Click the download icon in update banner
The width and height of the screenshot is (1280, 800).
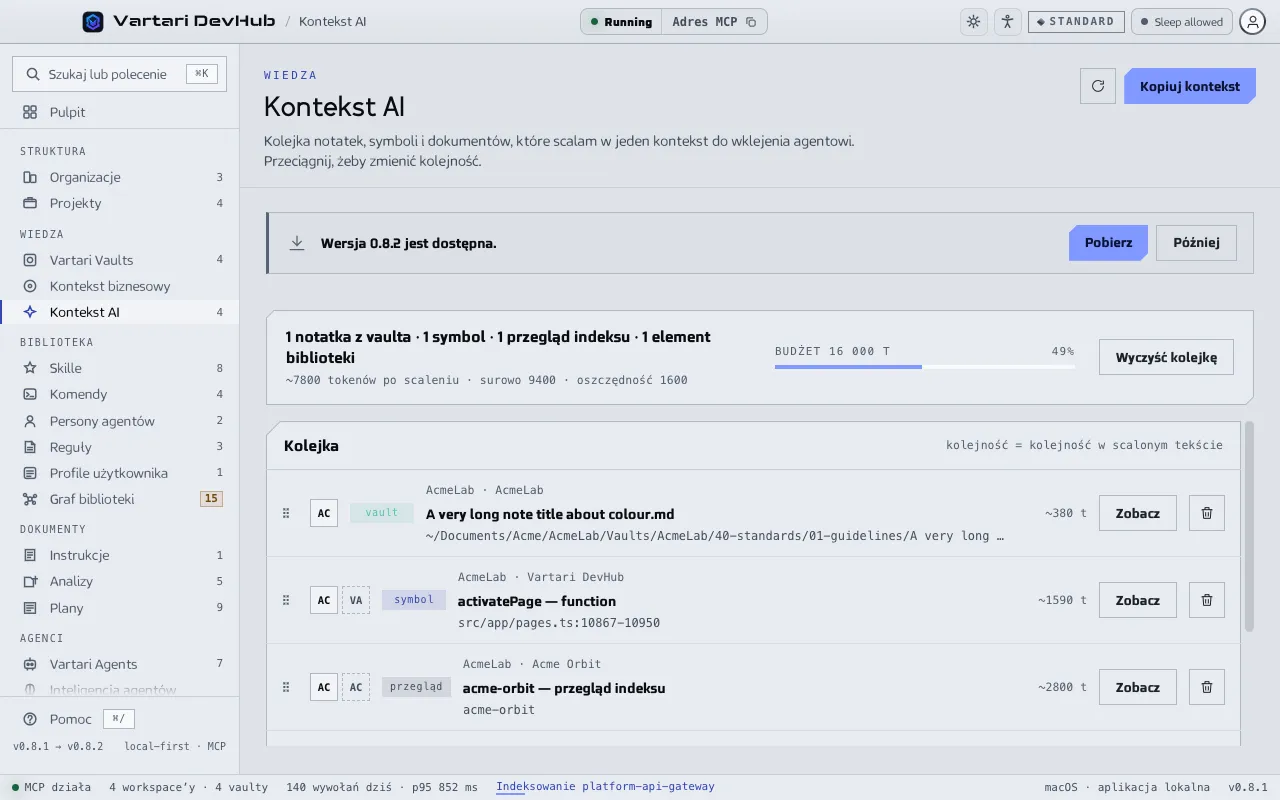(x=297, y=243)
